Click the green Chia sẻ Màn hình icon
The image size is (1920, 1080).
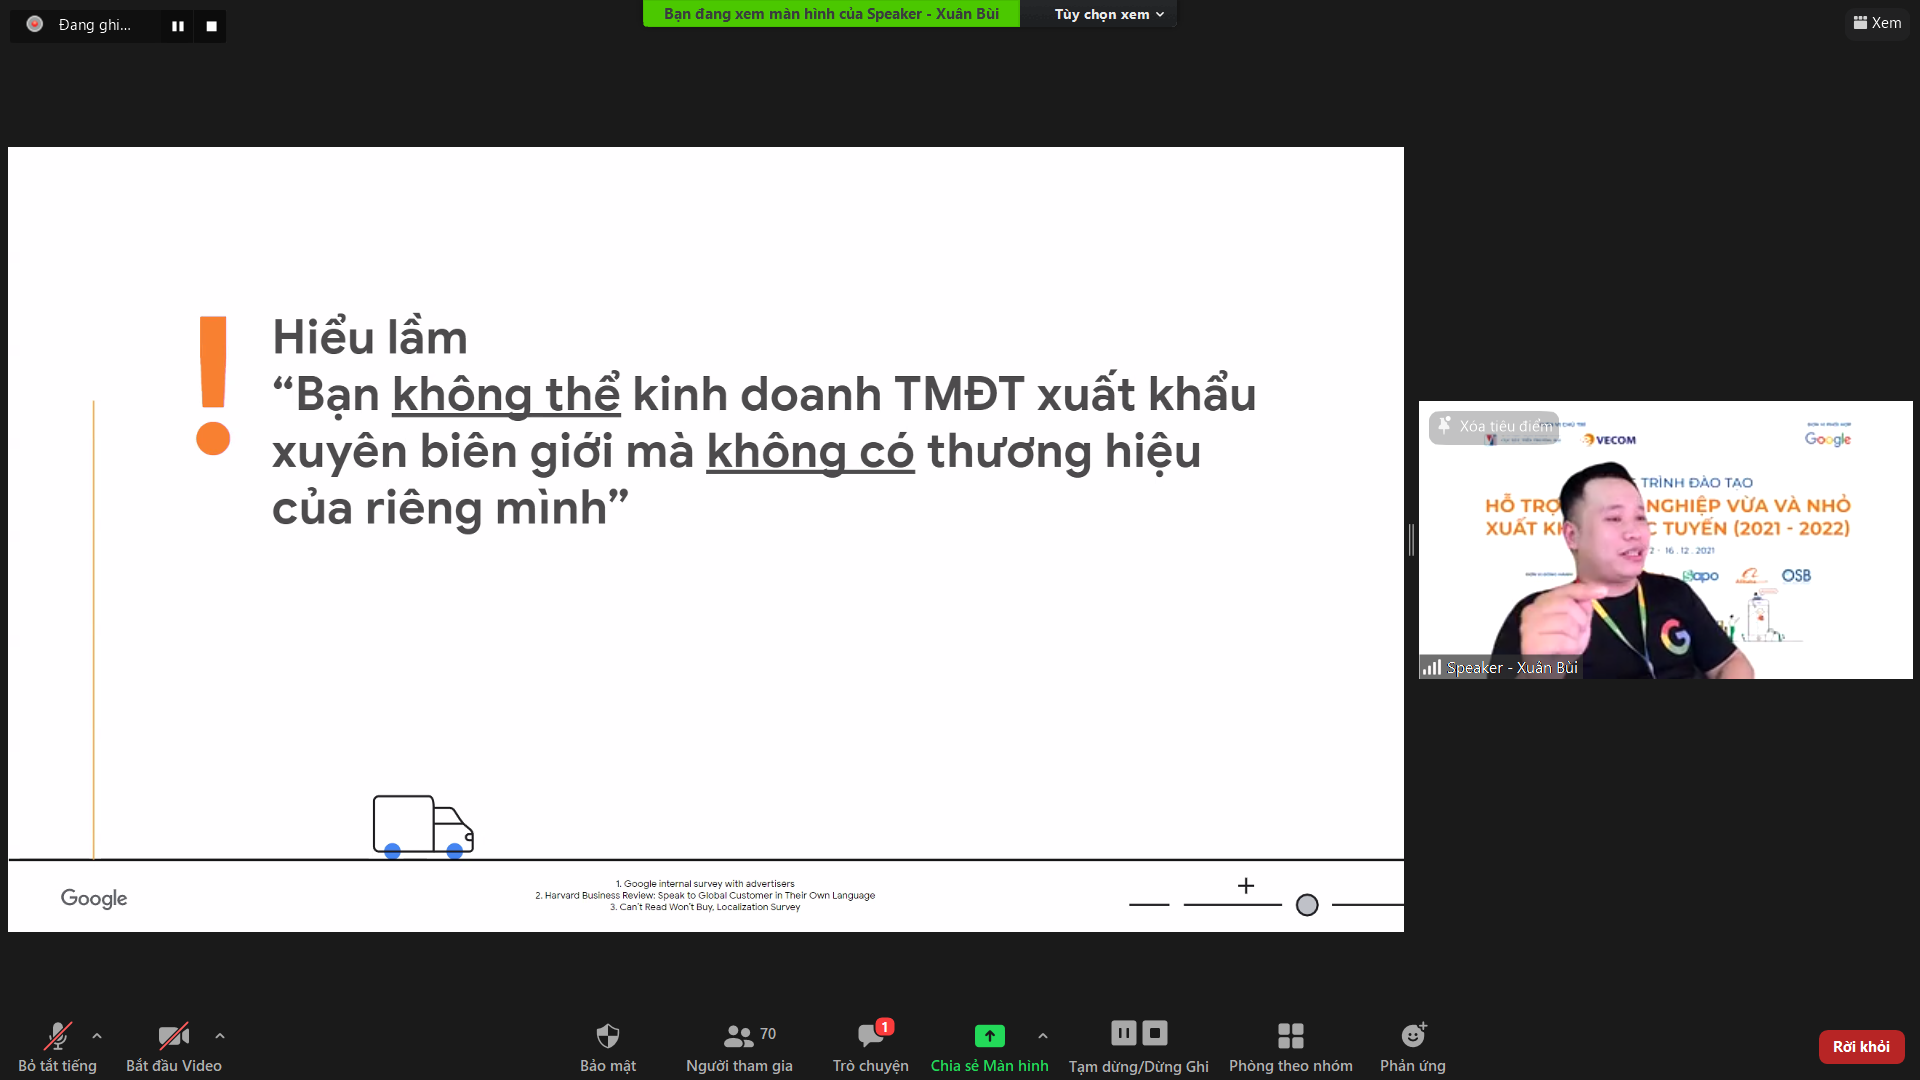click(989, 1036)
